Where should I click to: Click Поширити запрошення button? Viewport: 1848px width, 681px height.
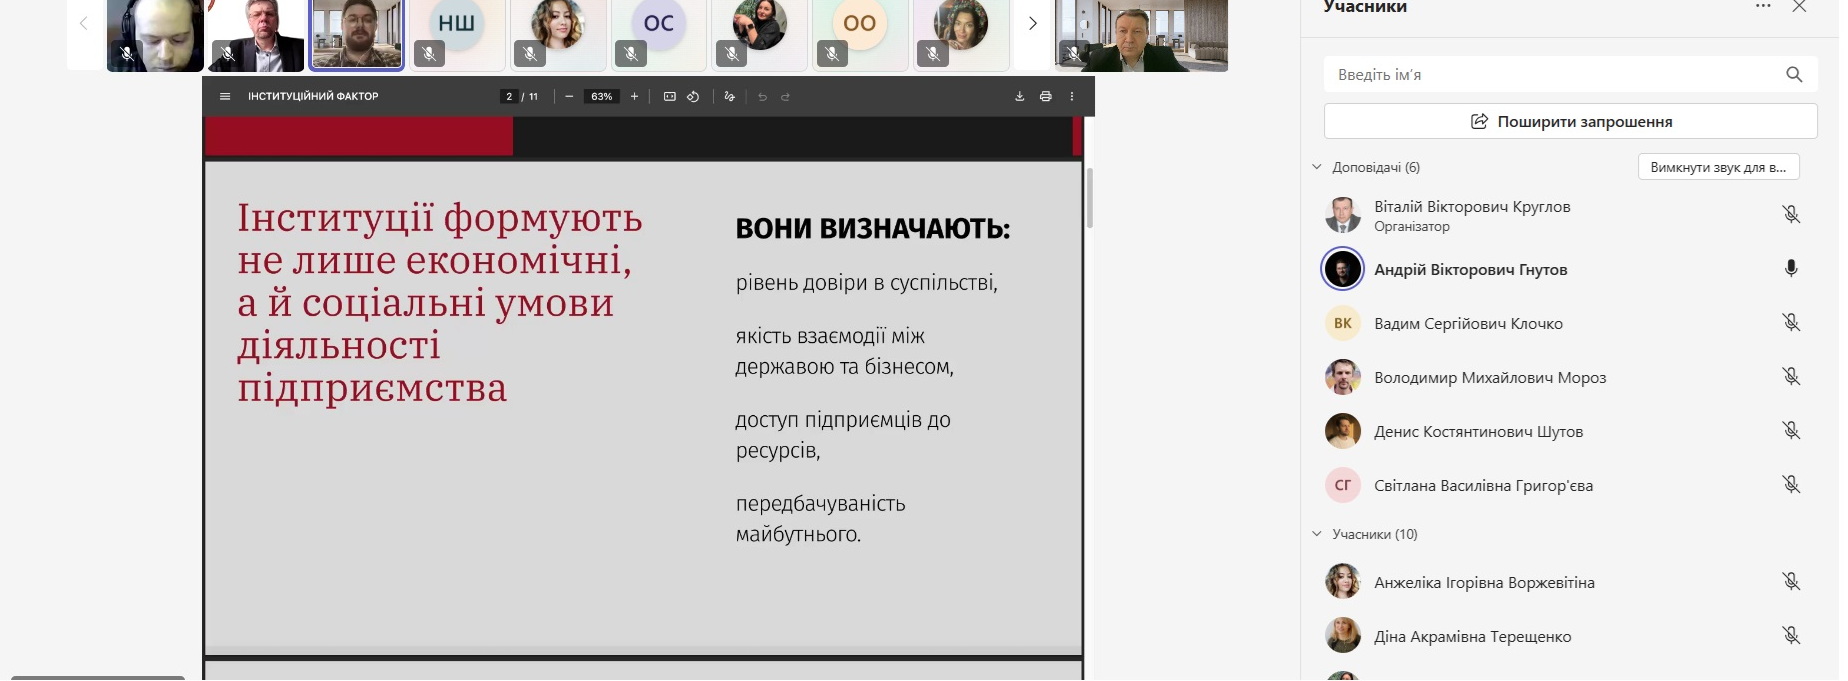pyautogui.click(x=1570, y=121)
